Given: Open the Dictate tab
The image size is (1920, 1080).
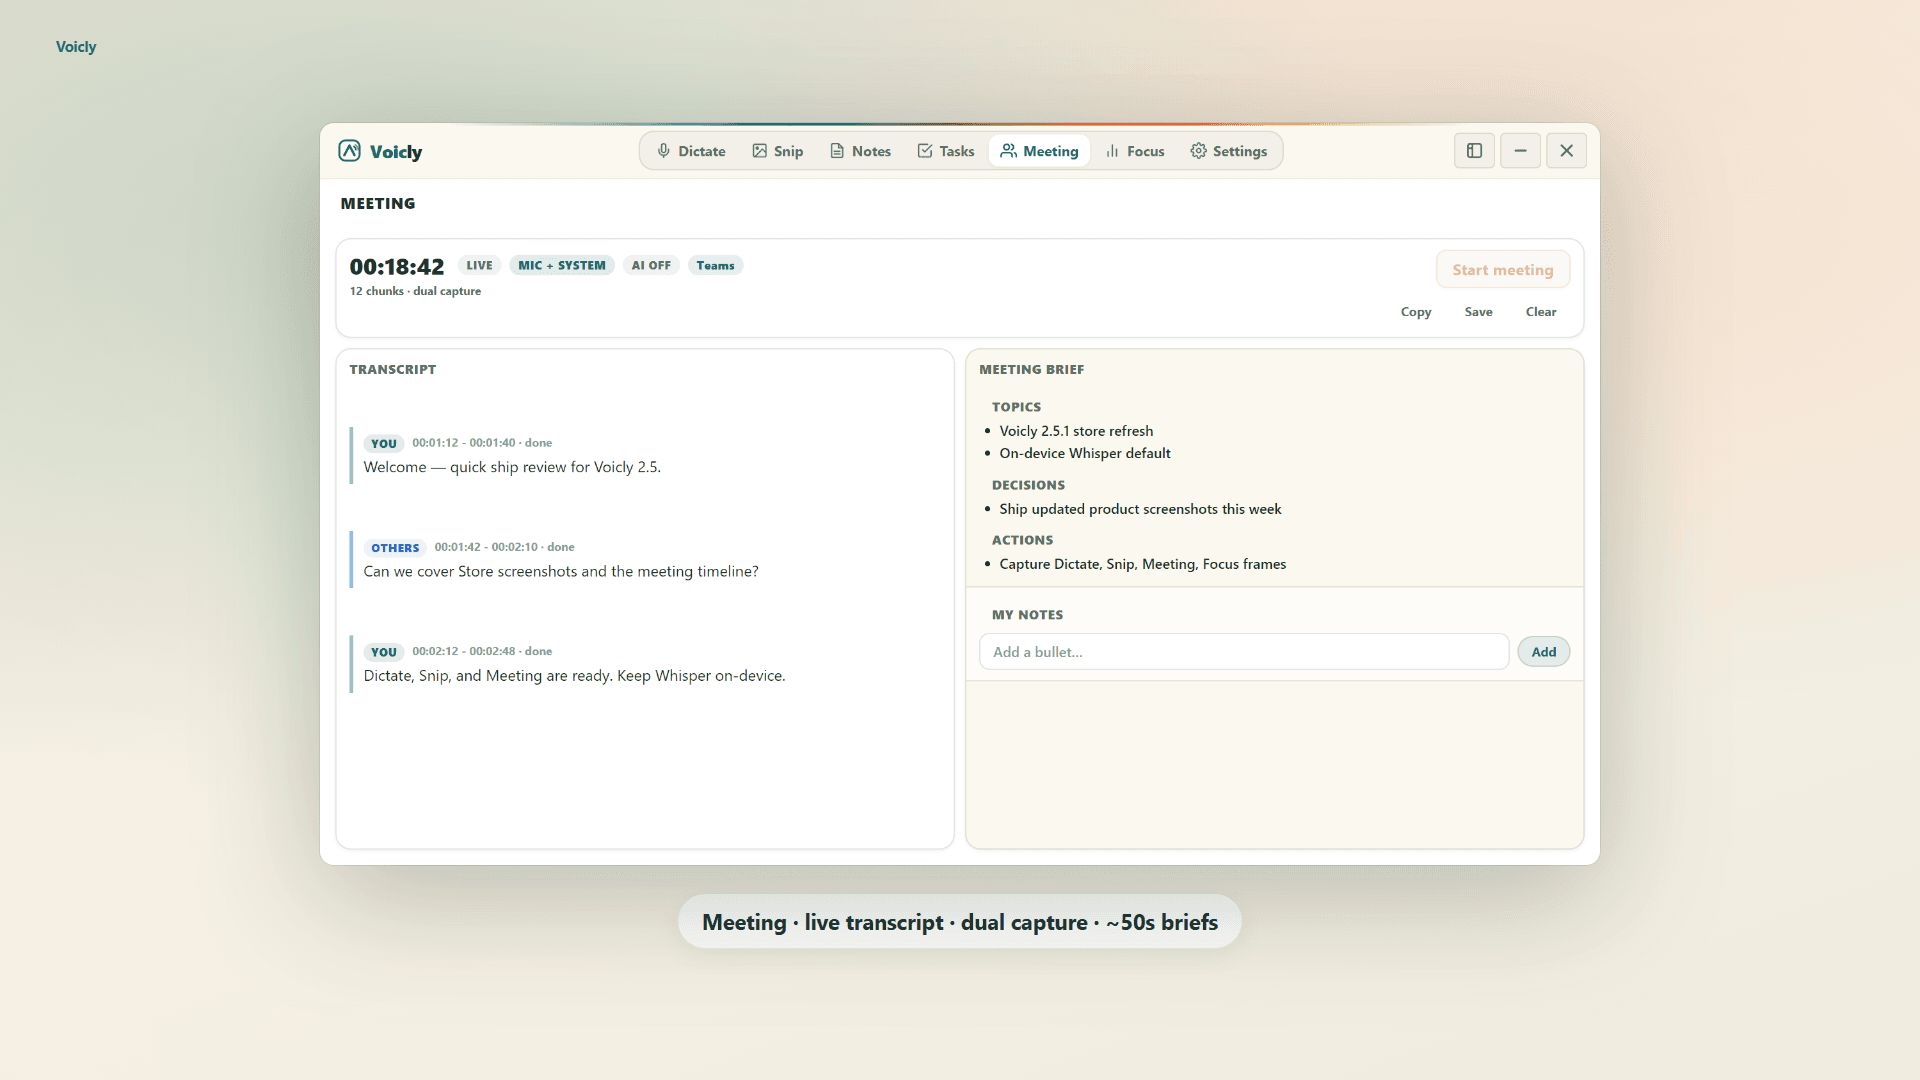Looking at the screenshot, I should 691,151.
